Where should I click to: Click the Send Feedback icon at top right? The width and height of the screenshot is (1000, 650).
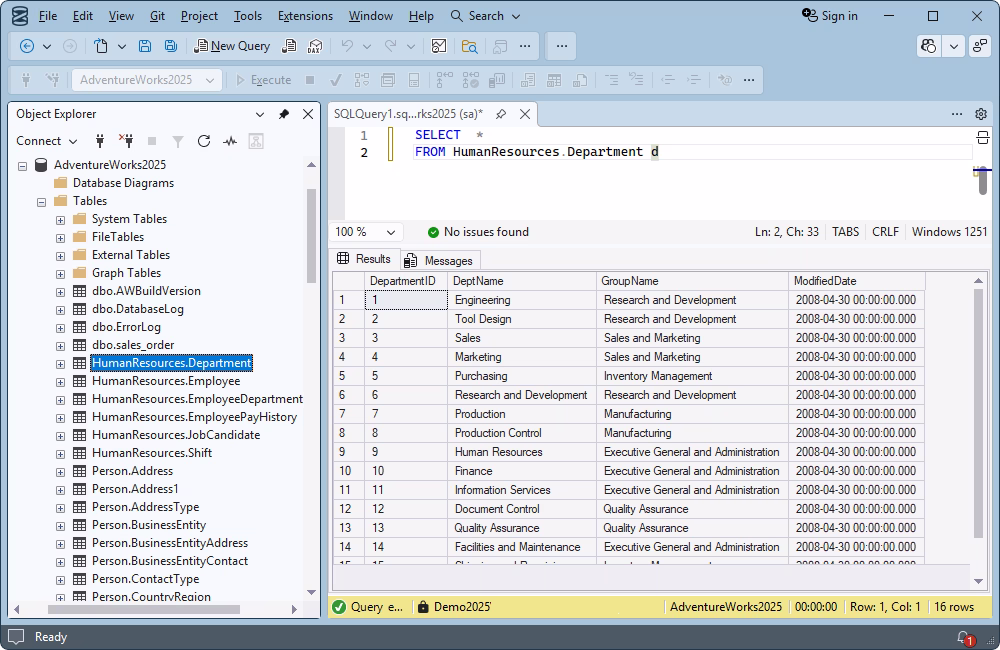(979, 46)
